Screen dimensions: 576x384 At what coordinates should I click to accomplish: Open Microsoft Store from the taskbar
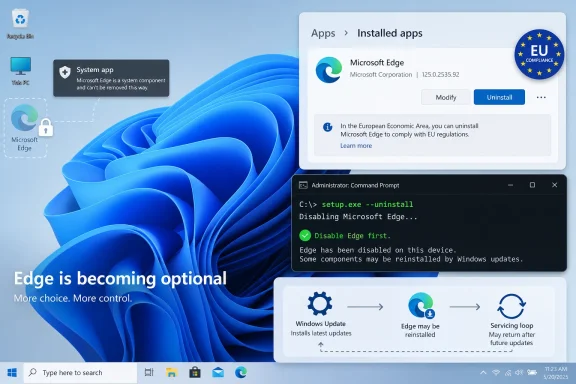[x=195, y=373]
